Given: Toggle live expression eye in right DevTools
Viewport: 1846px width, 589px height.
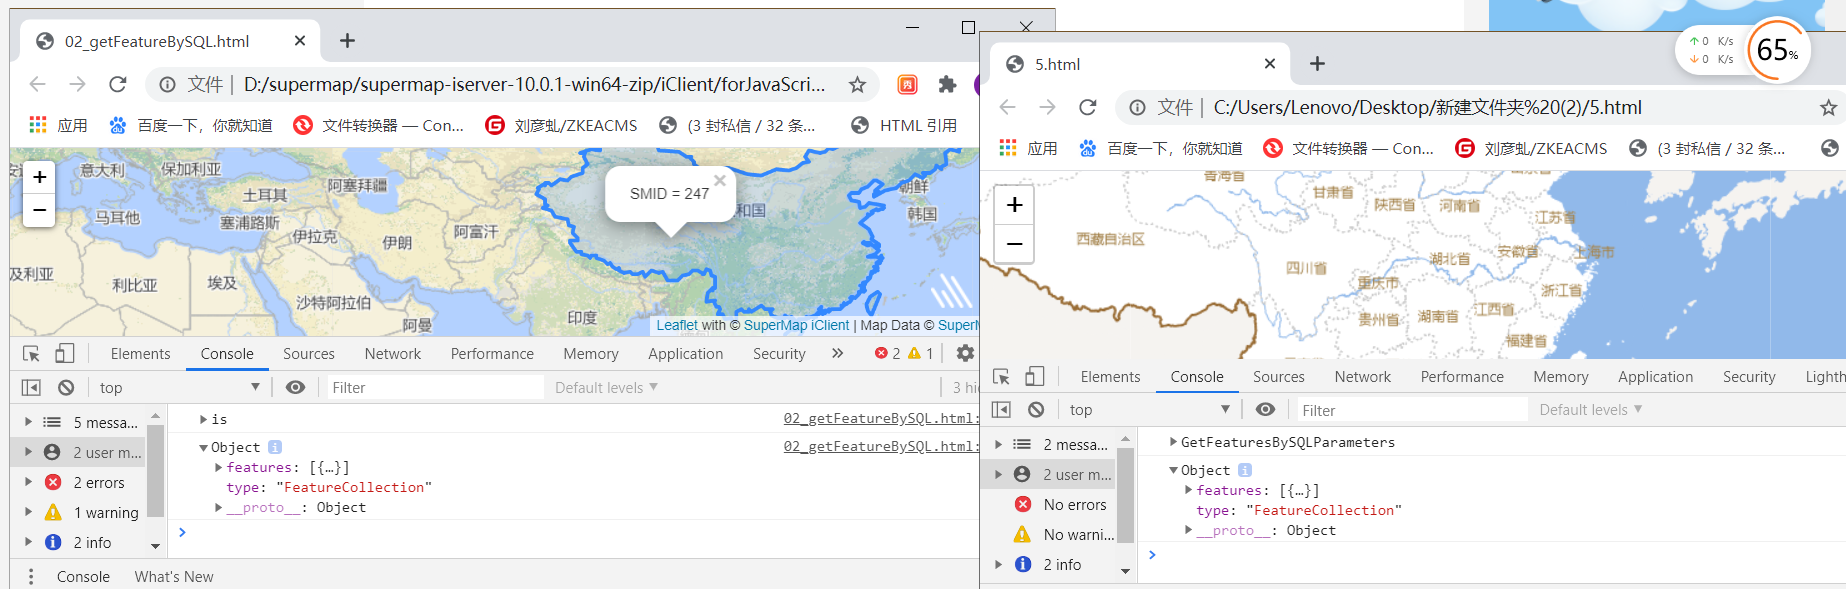Looking at the screenshot, I should (x=1265, y=409).
